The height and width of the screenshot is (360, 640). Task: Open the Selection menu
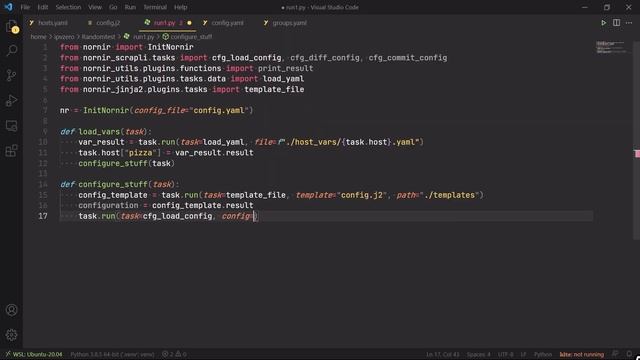pos(68,7)
